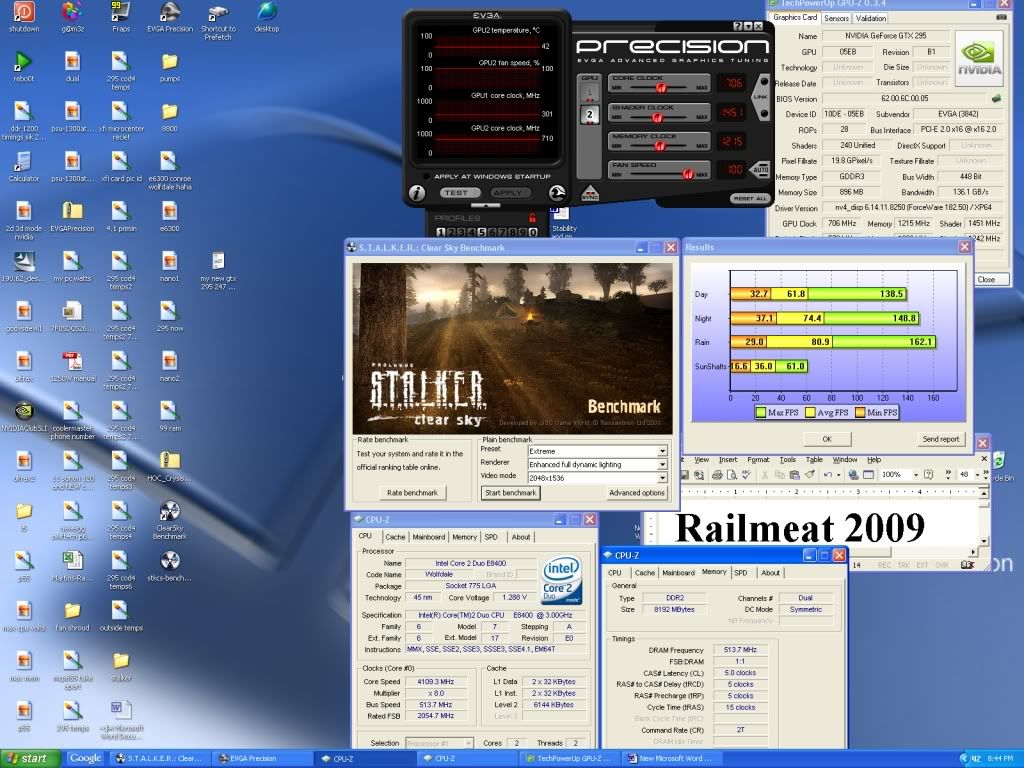This screenshot has width=1024, height=768.
Task: Click OK in the Results window
Action: [827, 439]
